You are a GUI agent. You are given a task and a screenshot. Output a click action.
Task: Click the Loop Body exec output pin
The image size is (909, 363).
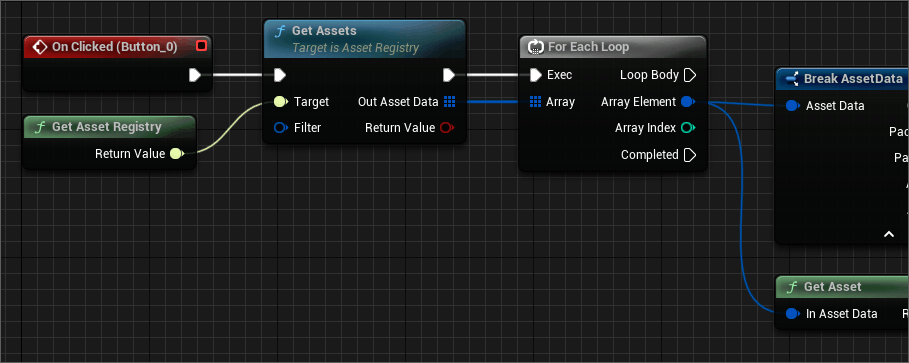(x=690, y=75)
